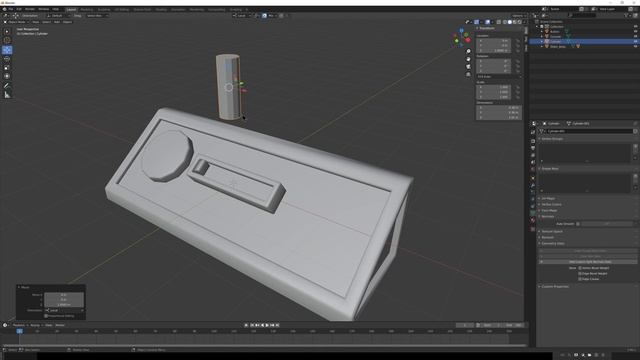Open the Object Mode dropdown
Screen dimensions: 640x360
click(16, 22)
